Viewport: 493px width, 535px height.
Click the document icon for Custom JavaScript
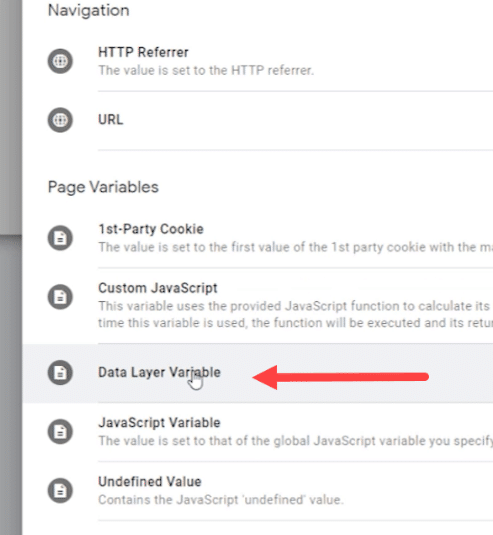[x=60, y=297]
